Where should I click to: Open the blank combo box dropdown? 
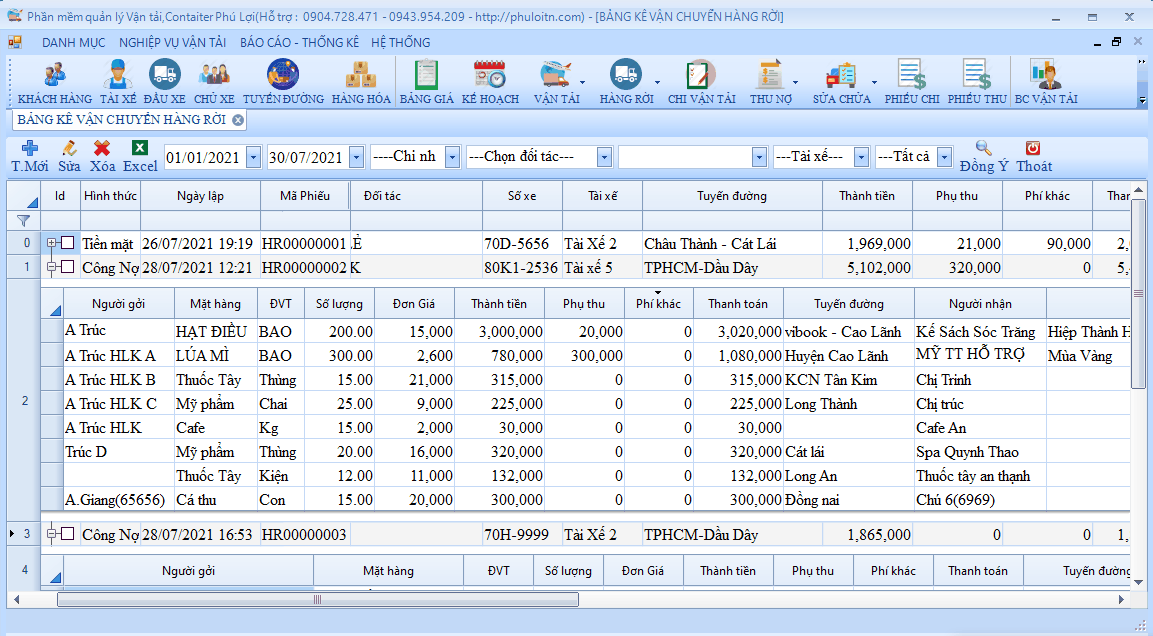[x=760, y=157]
